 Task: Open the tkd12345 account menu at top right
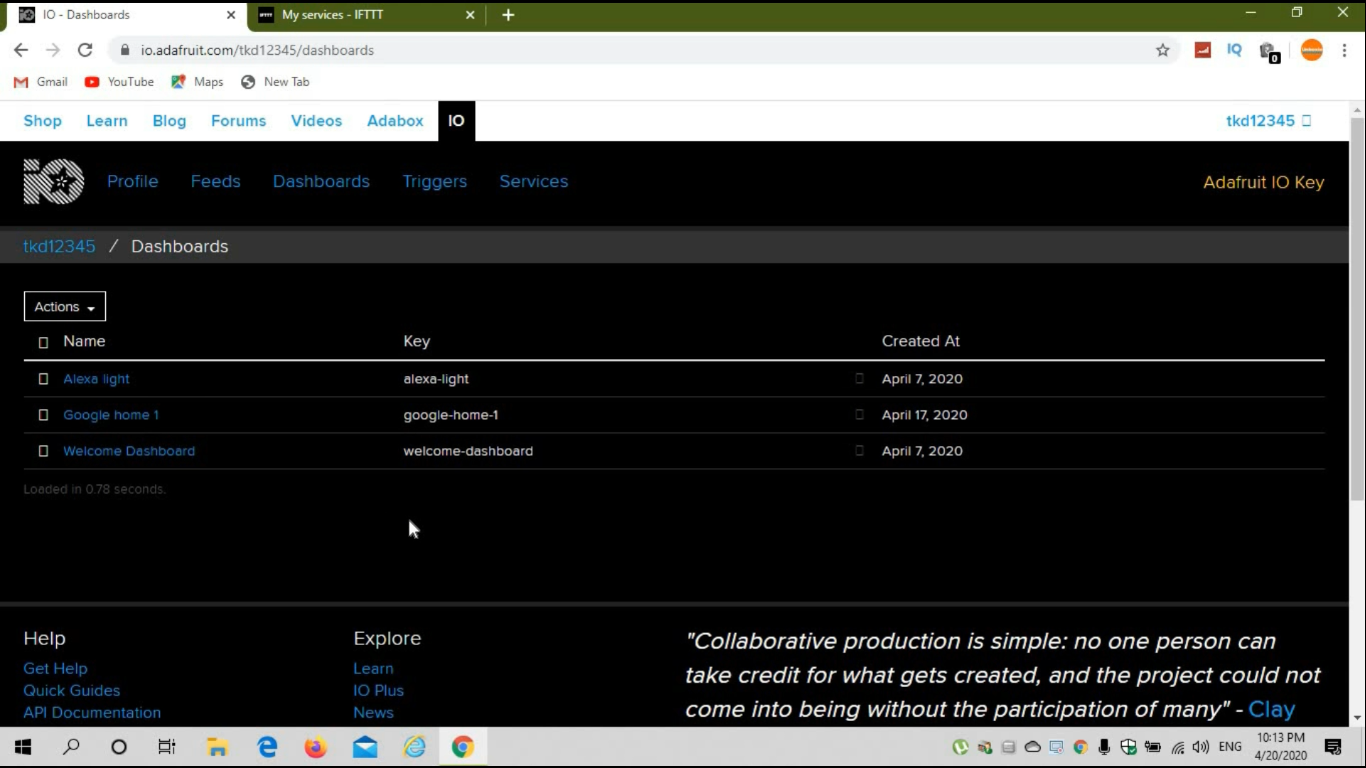pos(1268,121)
